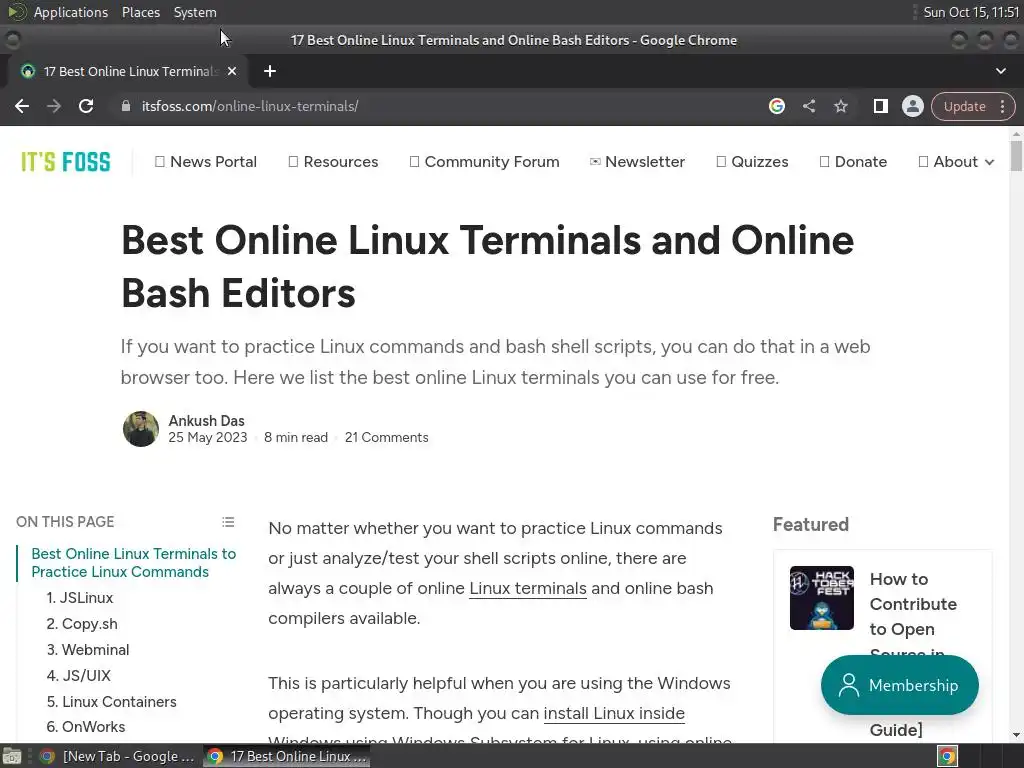Click the 8 min read text
The image size is (1024, 768).
296,438
